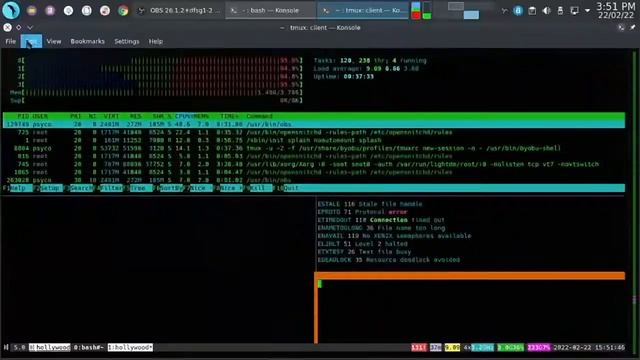Viewport: 640px width, 360px height.
Task: Click htop F5 Tree button
Action: (x=138, y=188)
